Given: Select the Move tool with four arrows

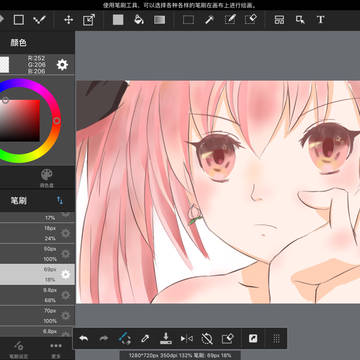Looking at the screenshot, I should coord(69,20).
